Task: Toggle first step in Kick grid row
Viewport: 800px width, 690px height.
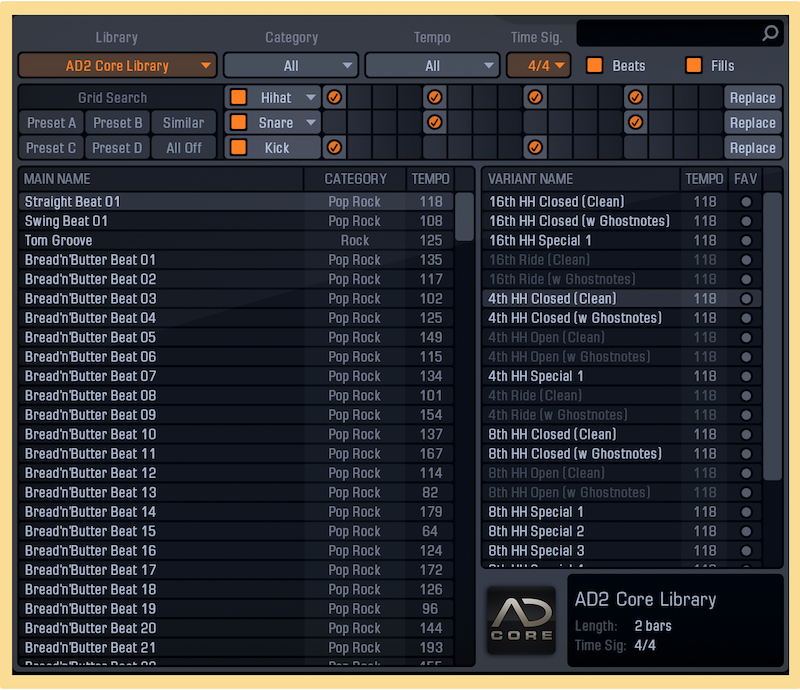Action: tap(334, 147)
